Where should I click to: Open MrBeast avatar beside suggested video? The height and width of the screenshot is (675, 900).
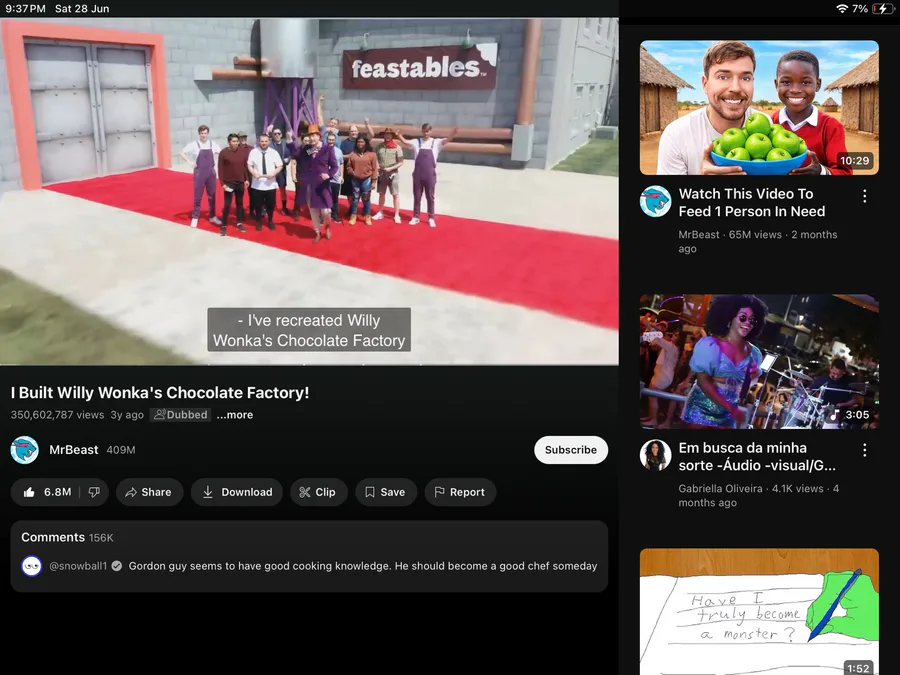coord(655,201)
